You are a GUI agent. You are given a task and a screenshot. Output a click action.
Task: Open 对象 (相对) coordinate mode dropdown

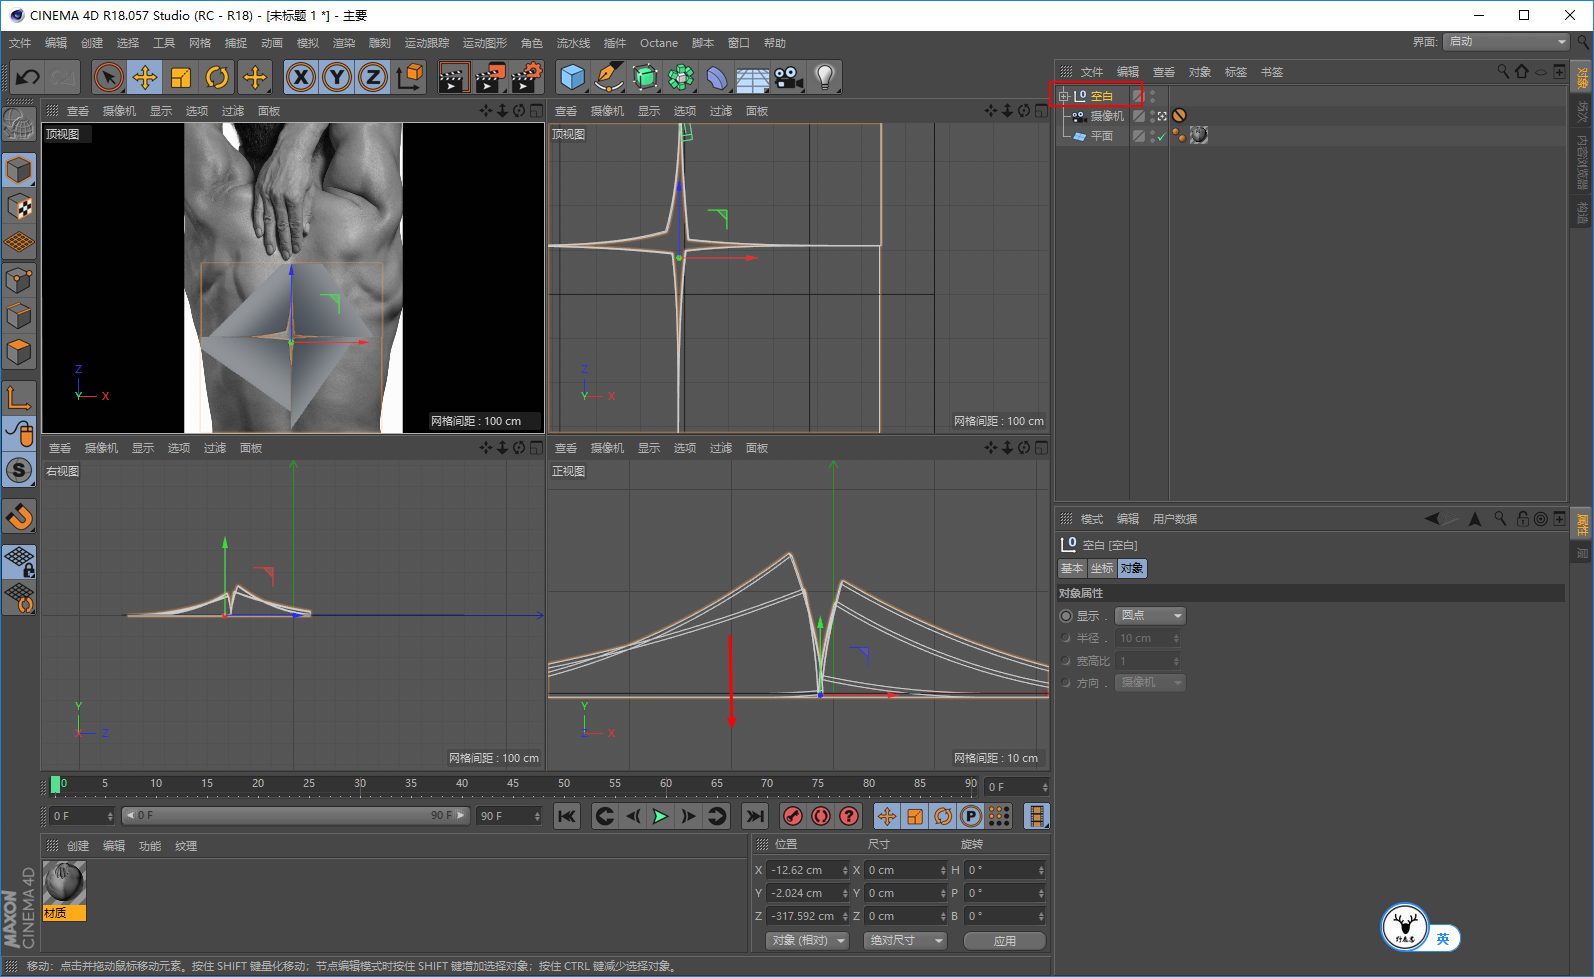pos(808,941)
